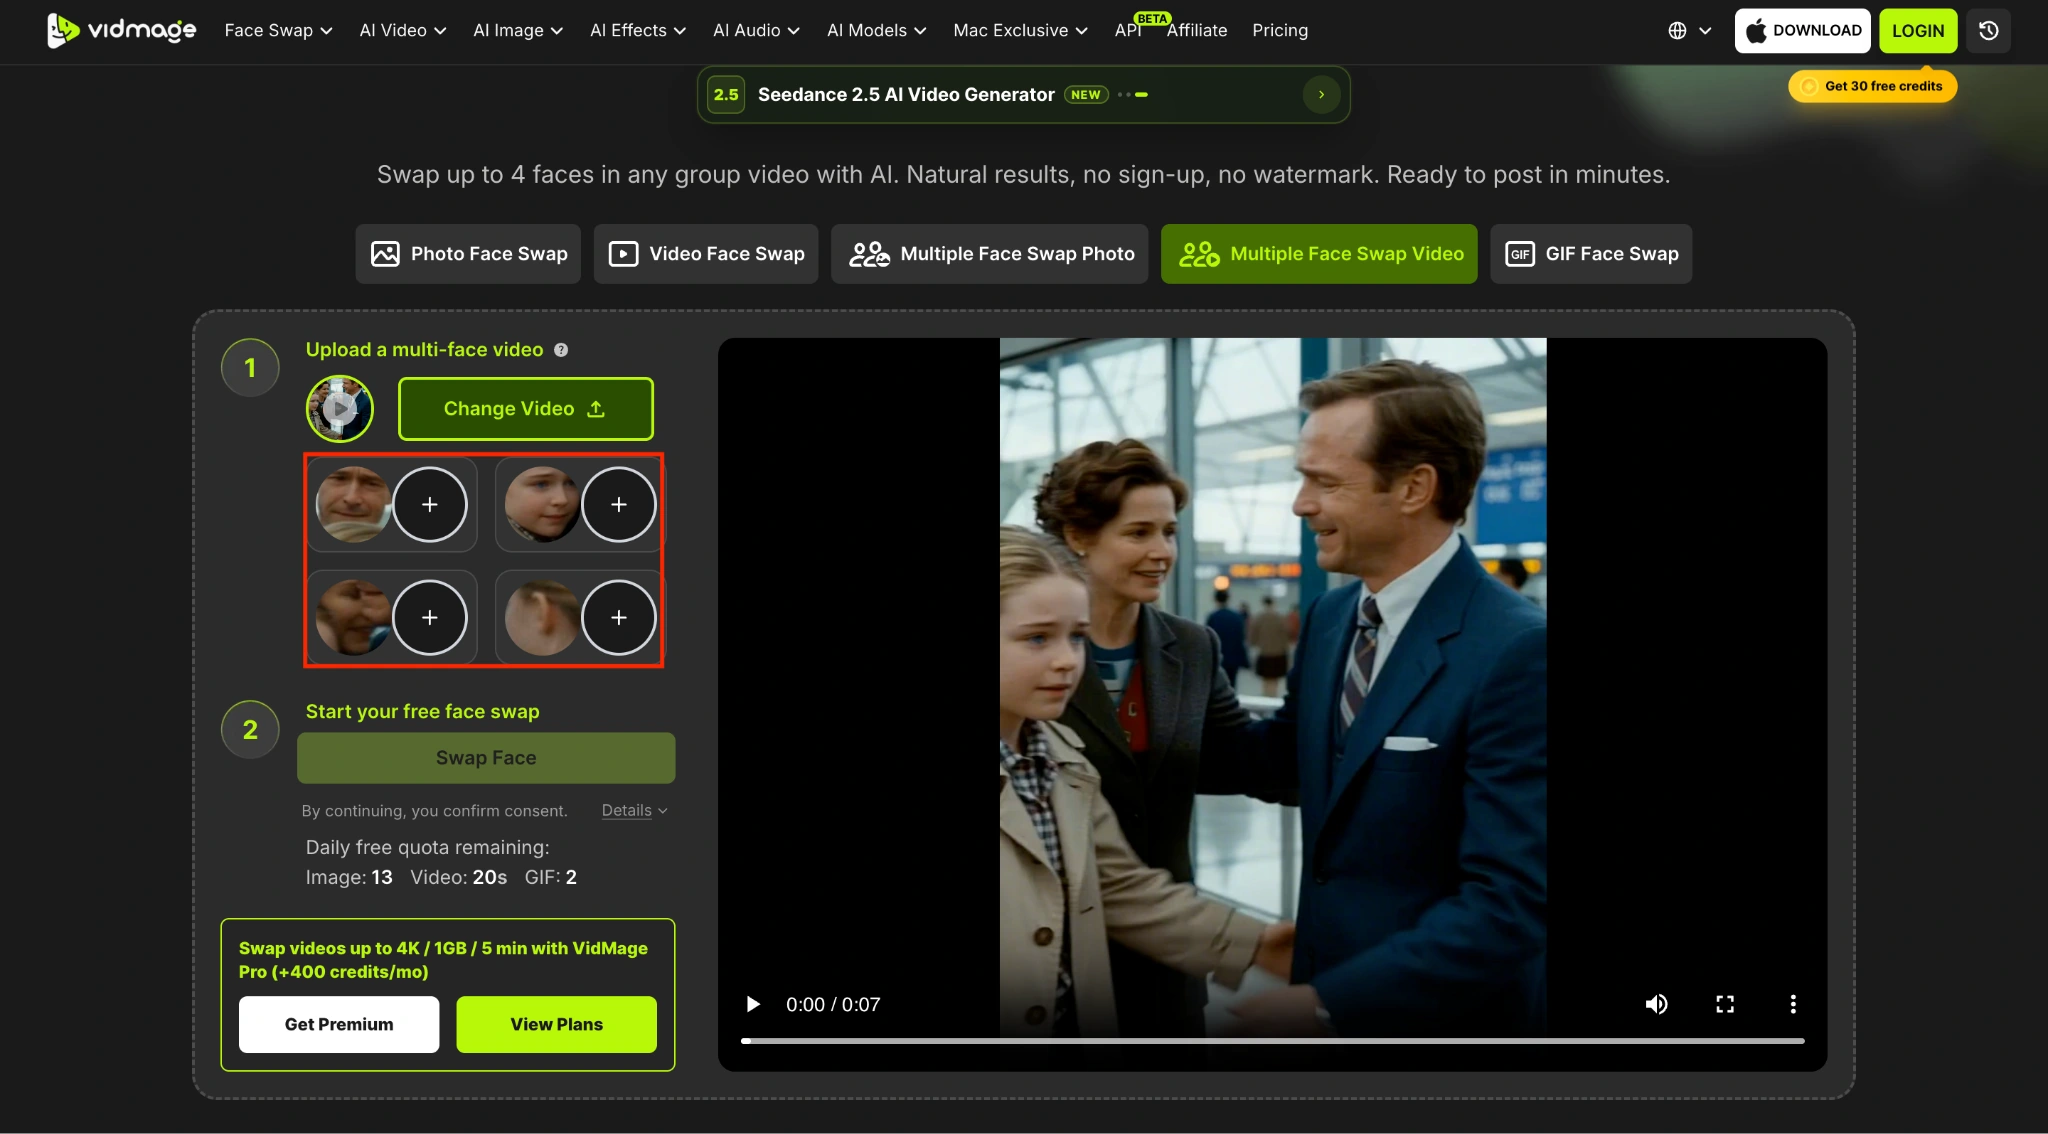Click the Get Premium button
The height and width of the screenshot is (1134, 2048).
click(339, 1024)
